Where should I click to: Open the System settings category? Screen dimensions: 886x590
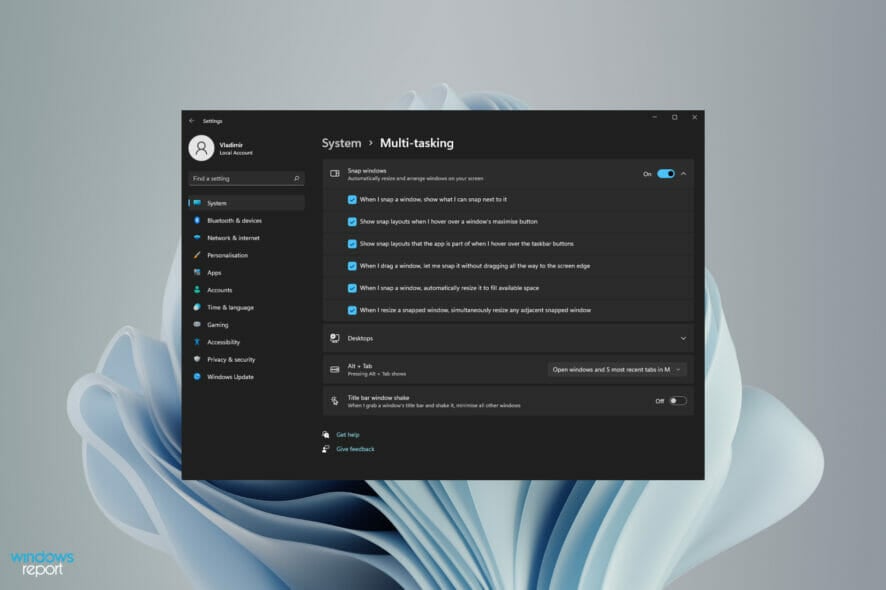point(247,203)
